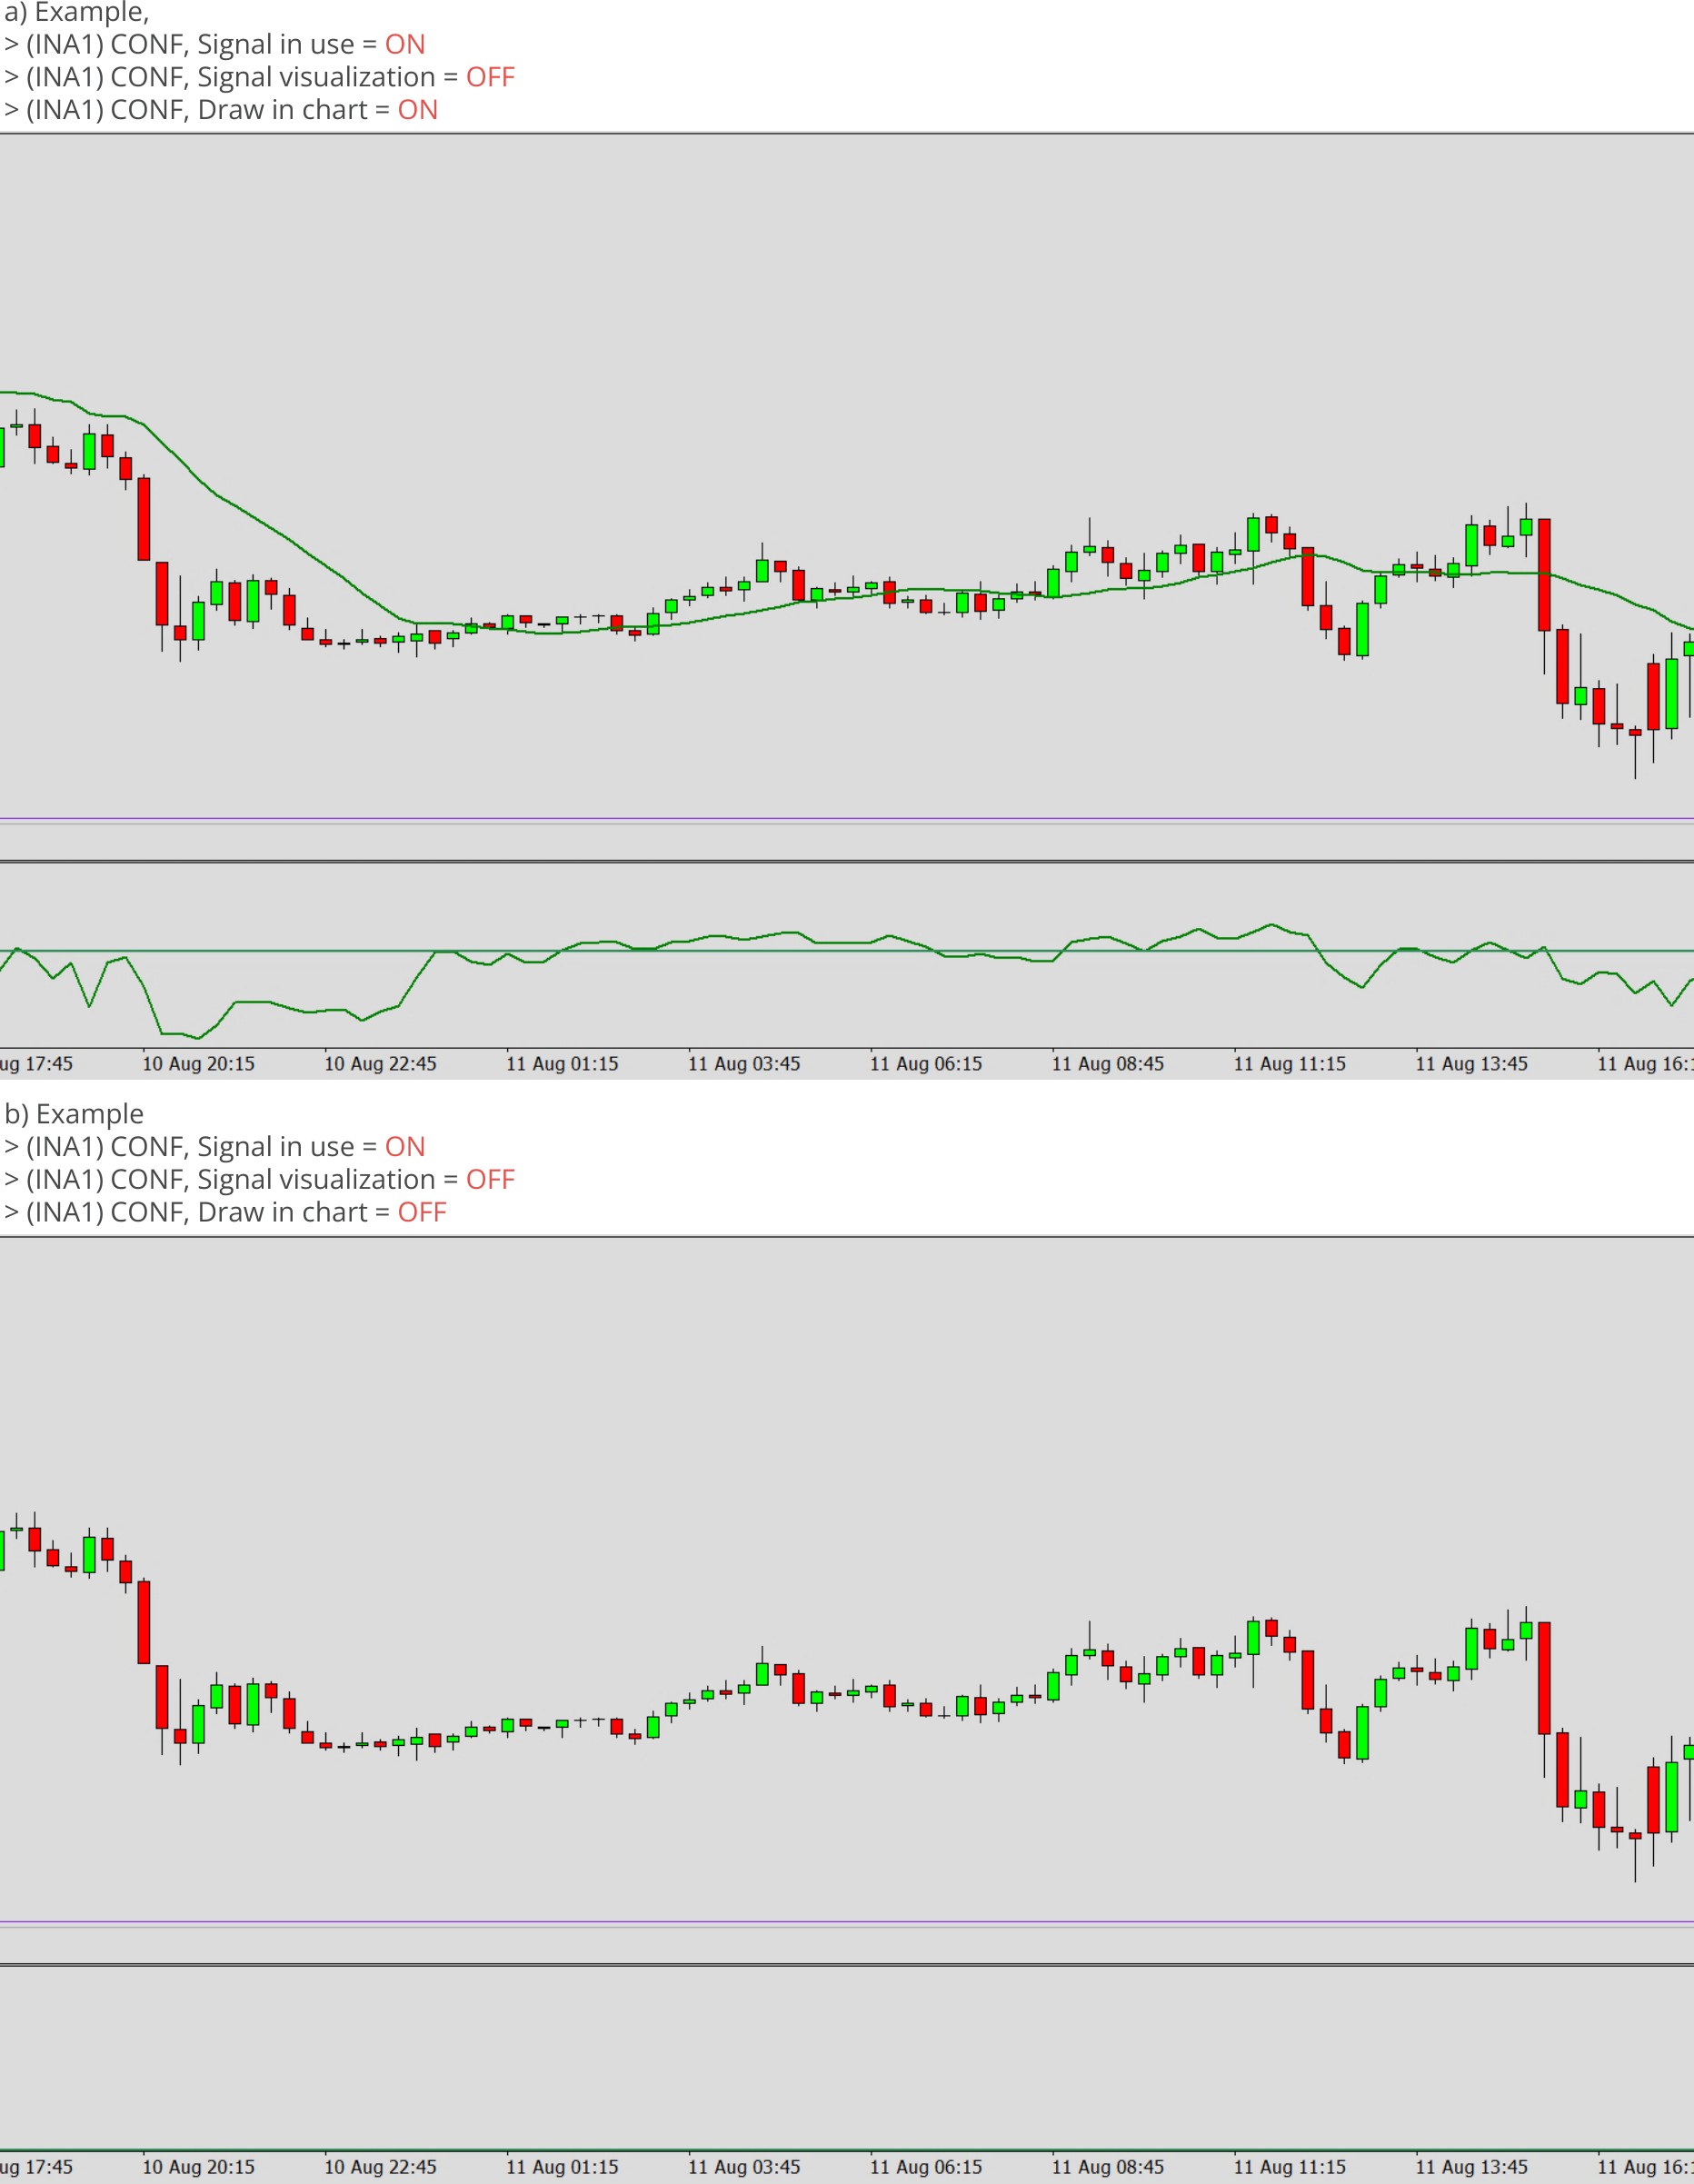
Task: Click '11 Aug 11:15' on example a time axis
Action: tap(1290, 1064)
